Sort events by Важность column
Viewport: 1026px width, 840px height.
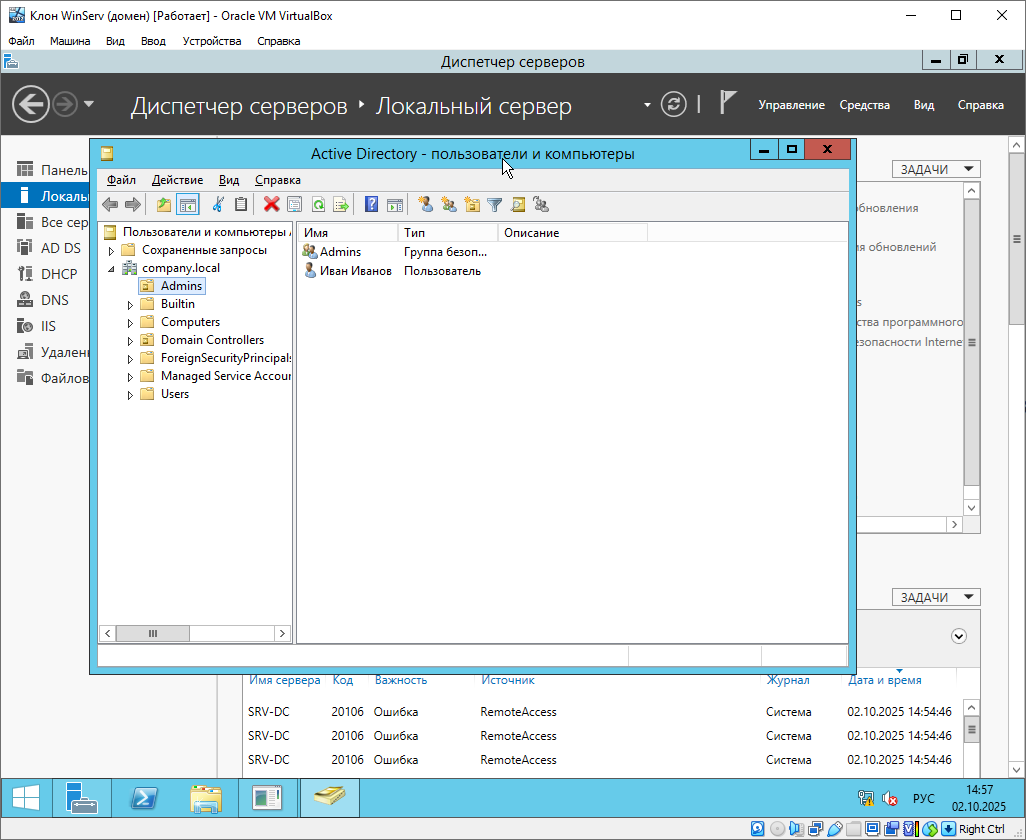[400, 680]
